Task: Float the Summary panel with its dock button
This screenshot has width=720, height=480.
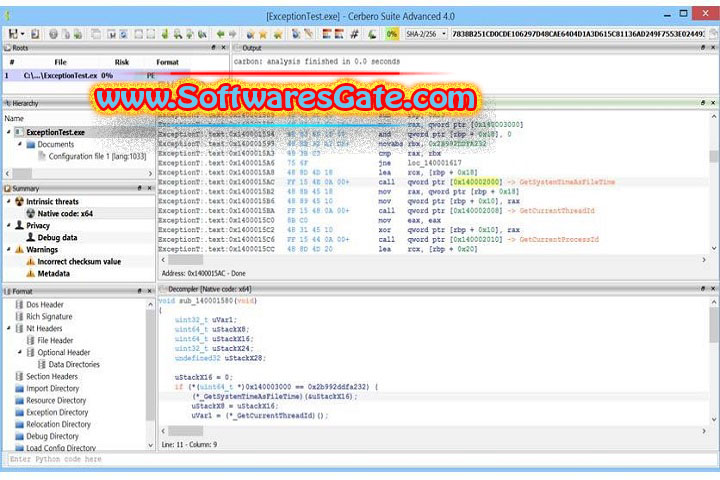Action: pos(140,188)
